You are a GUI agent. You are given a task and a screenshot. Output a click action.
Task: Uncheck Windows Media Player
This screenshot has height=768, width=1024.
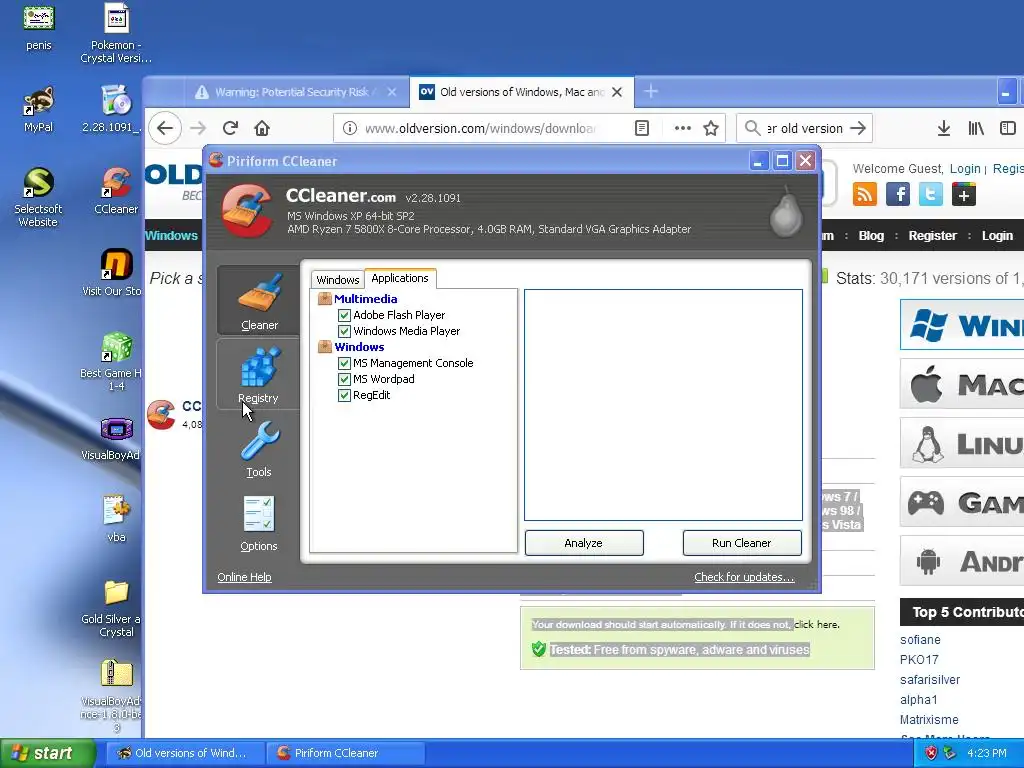coord(344,332)
